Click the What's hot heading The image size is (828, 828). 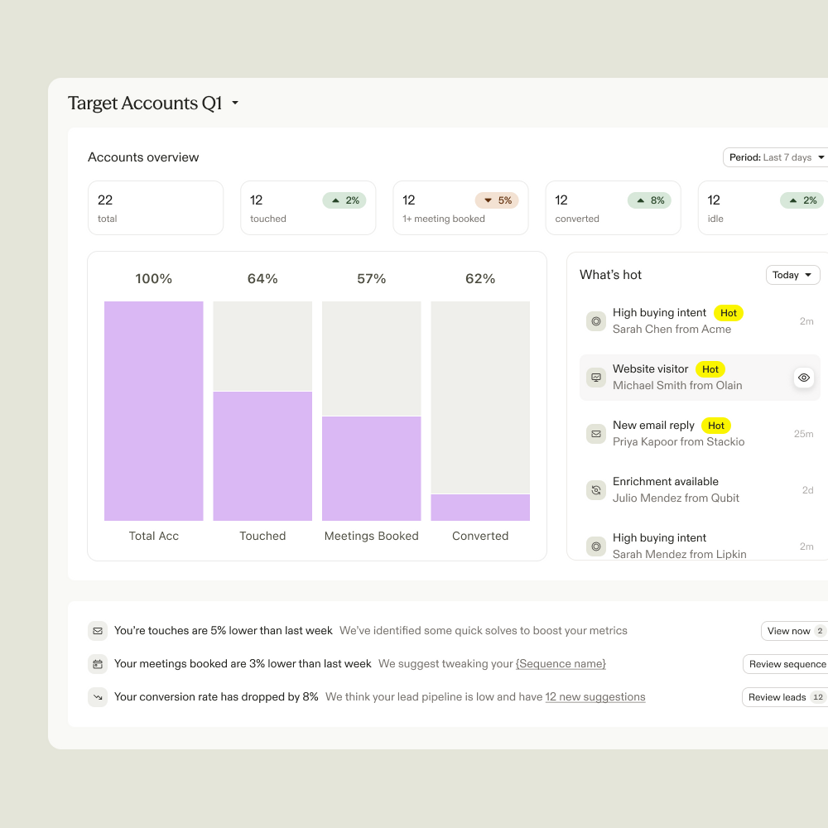[610, 275]
